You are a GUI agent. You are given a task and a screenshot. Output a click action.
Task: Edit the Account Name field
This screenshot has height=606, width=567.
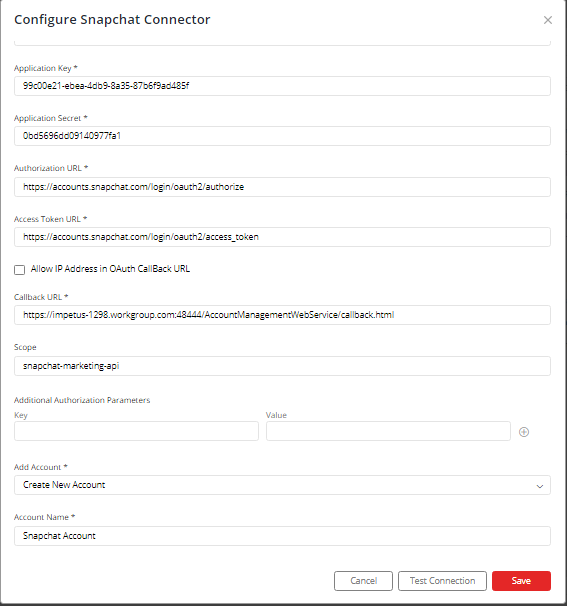click(282, 536)
